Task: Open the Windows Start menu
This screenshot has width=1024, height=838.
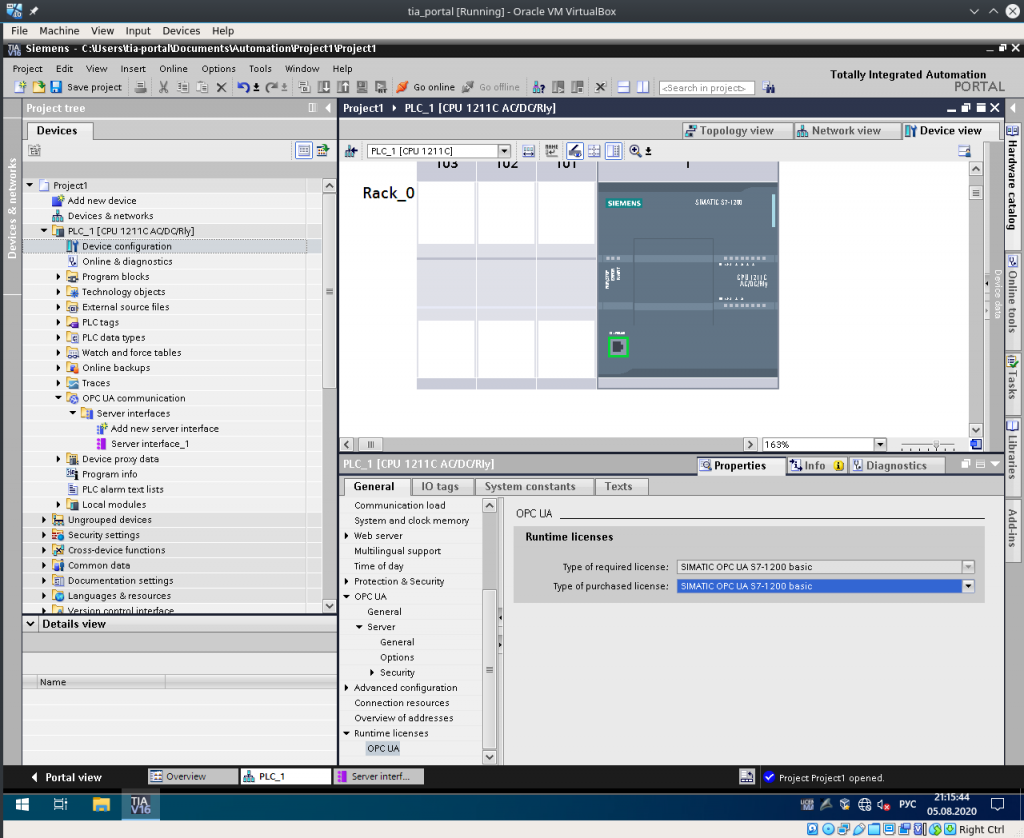Action: point(22,805)
